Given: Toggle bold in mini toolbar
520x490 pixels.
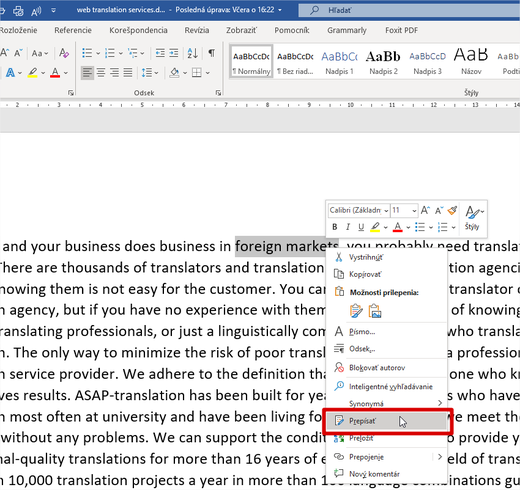Looking at the screenshot, I should [x=334, y=227].
